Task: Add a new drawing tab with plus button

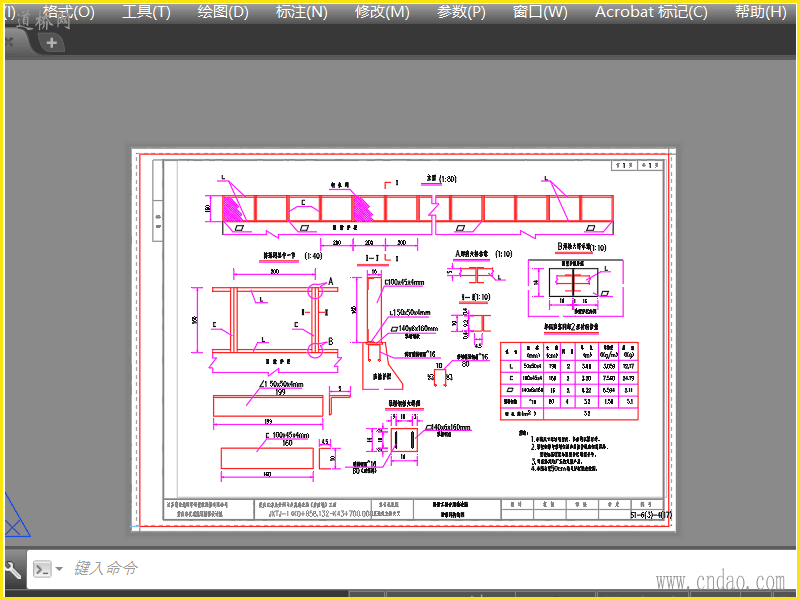Action: 52,43
